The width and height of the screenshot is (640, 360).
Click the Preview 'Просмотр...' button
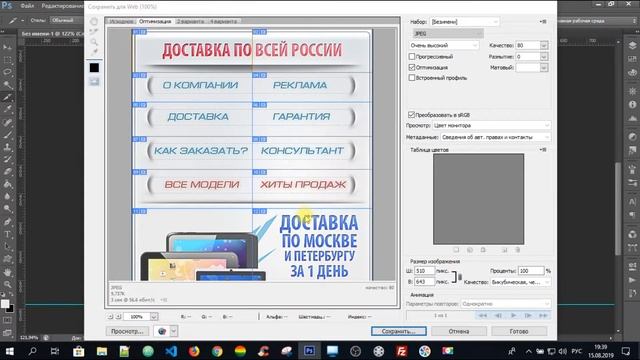point(127,331)
